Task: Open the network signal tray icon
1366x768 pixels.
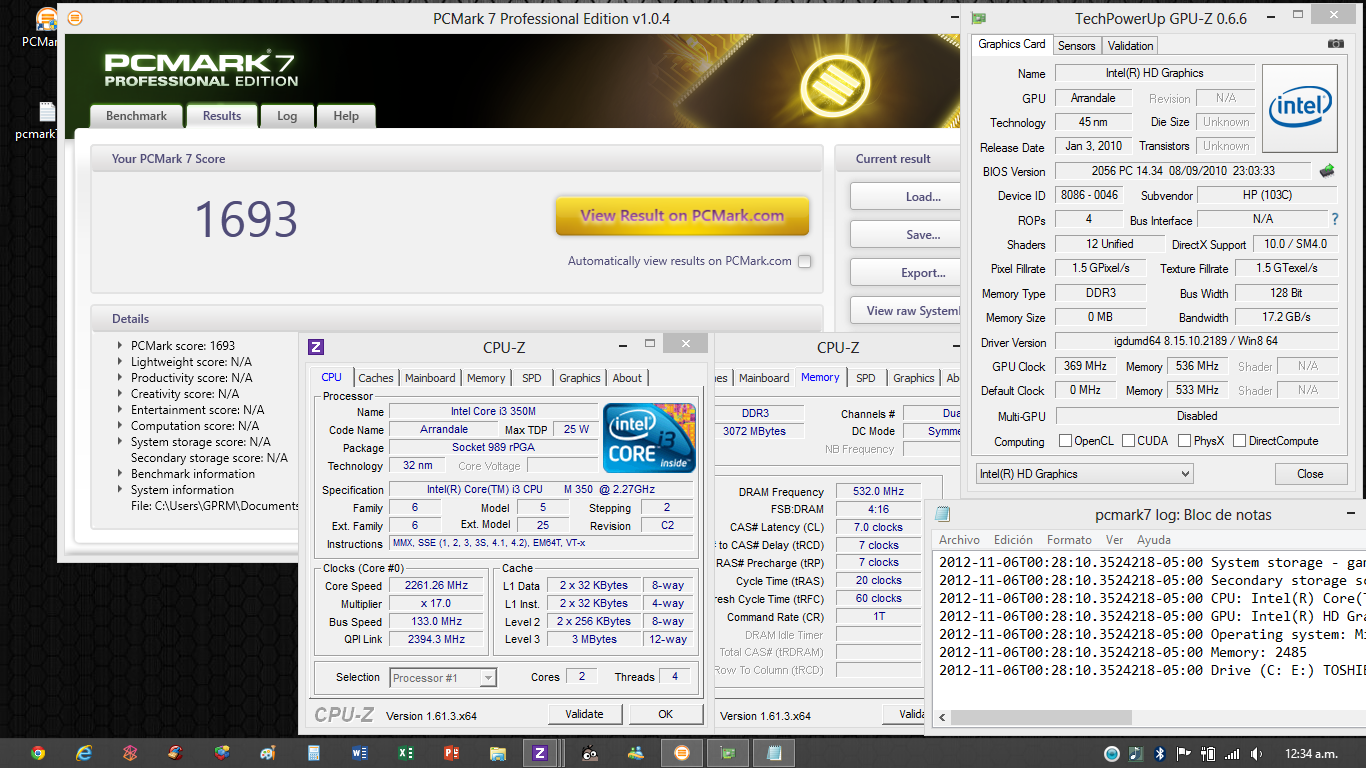Action: (1232, 753)
